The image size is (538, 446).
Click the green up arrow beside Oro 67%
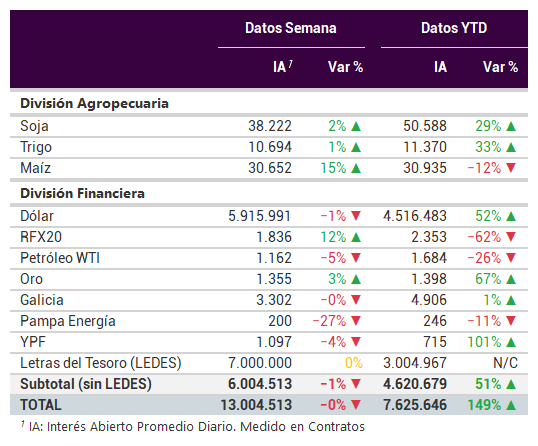(x=511, y=279)
